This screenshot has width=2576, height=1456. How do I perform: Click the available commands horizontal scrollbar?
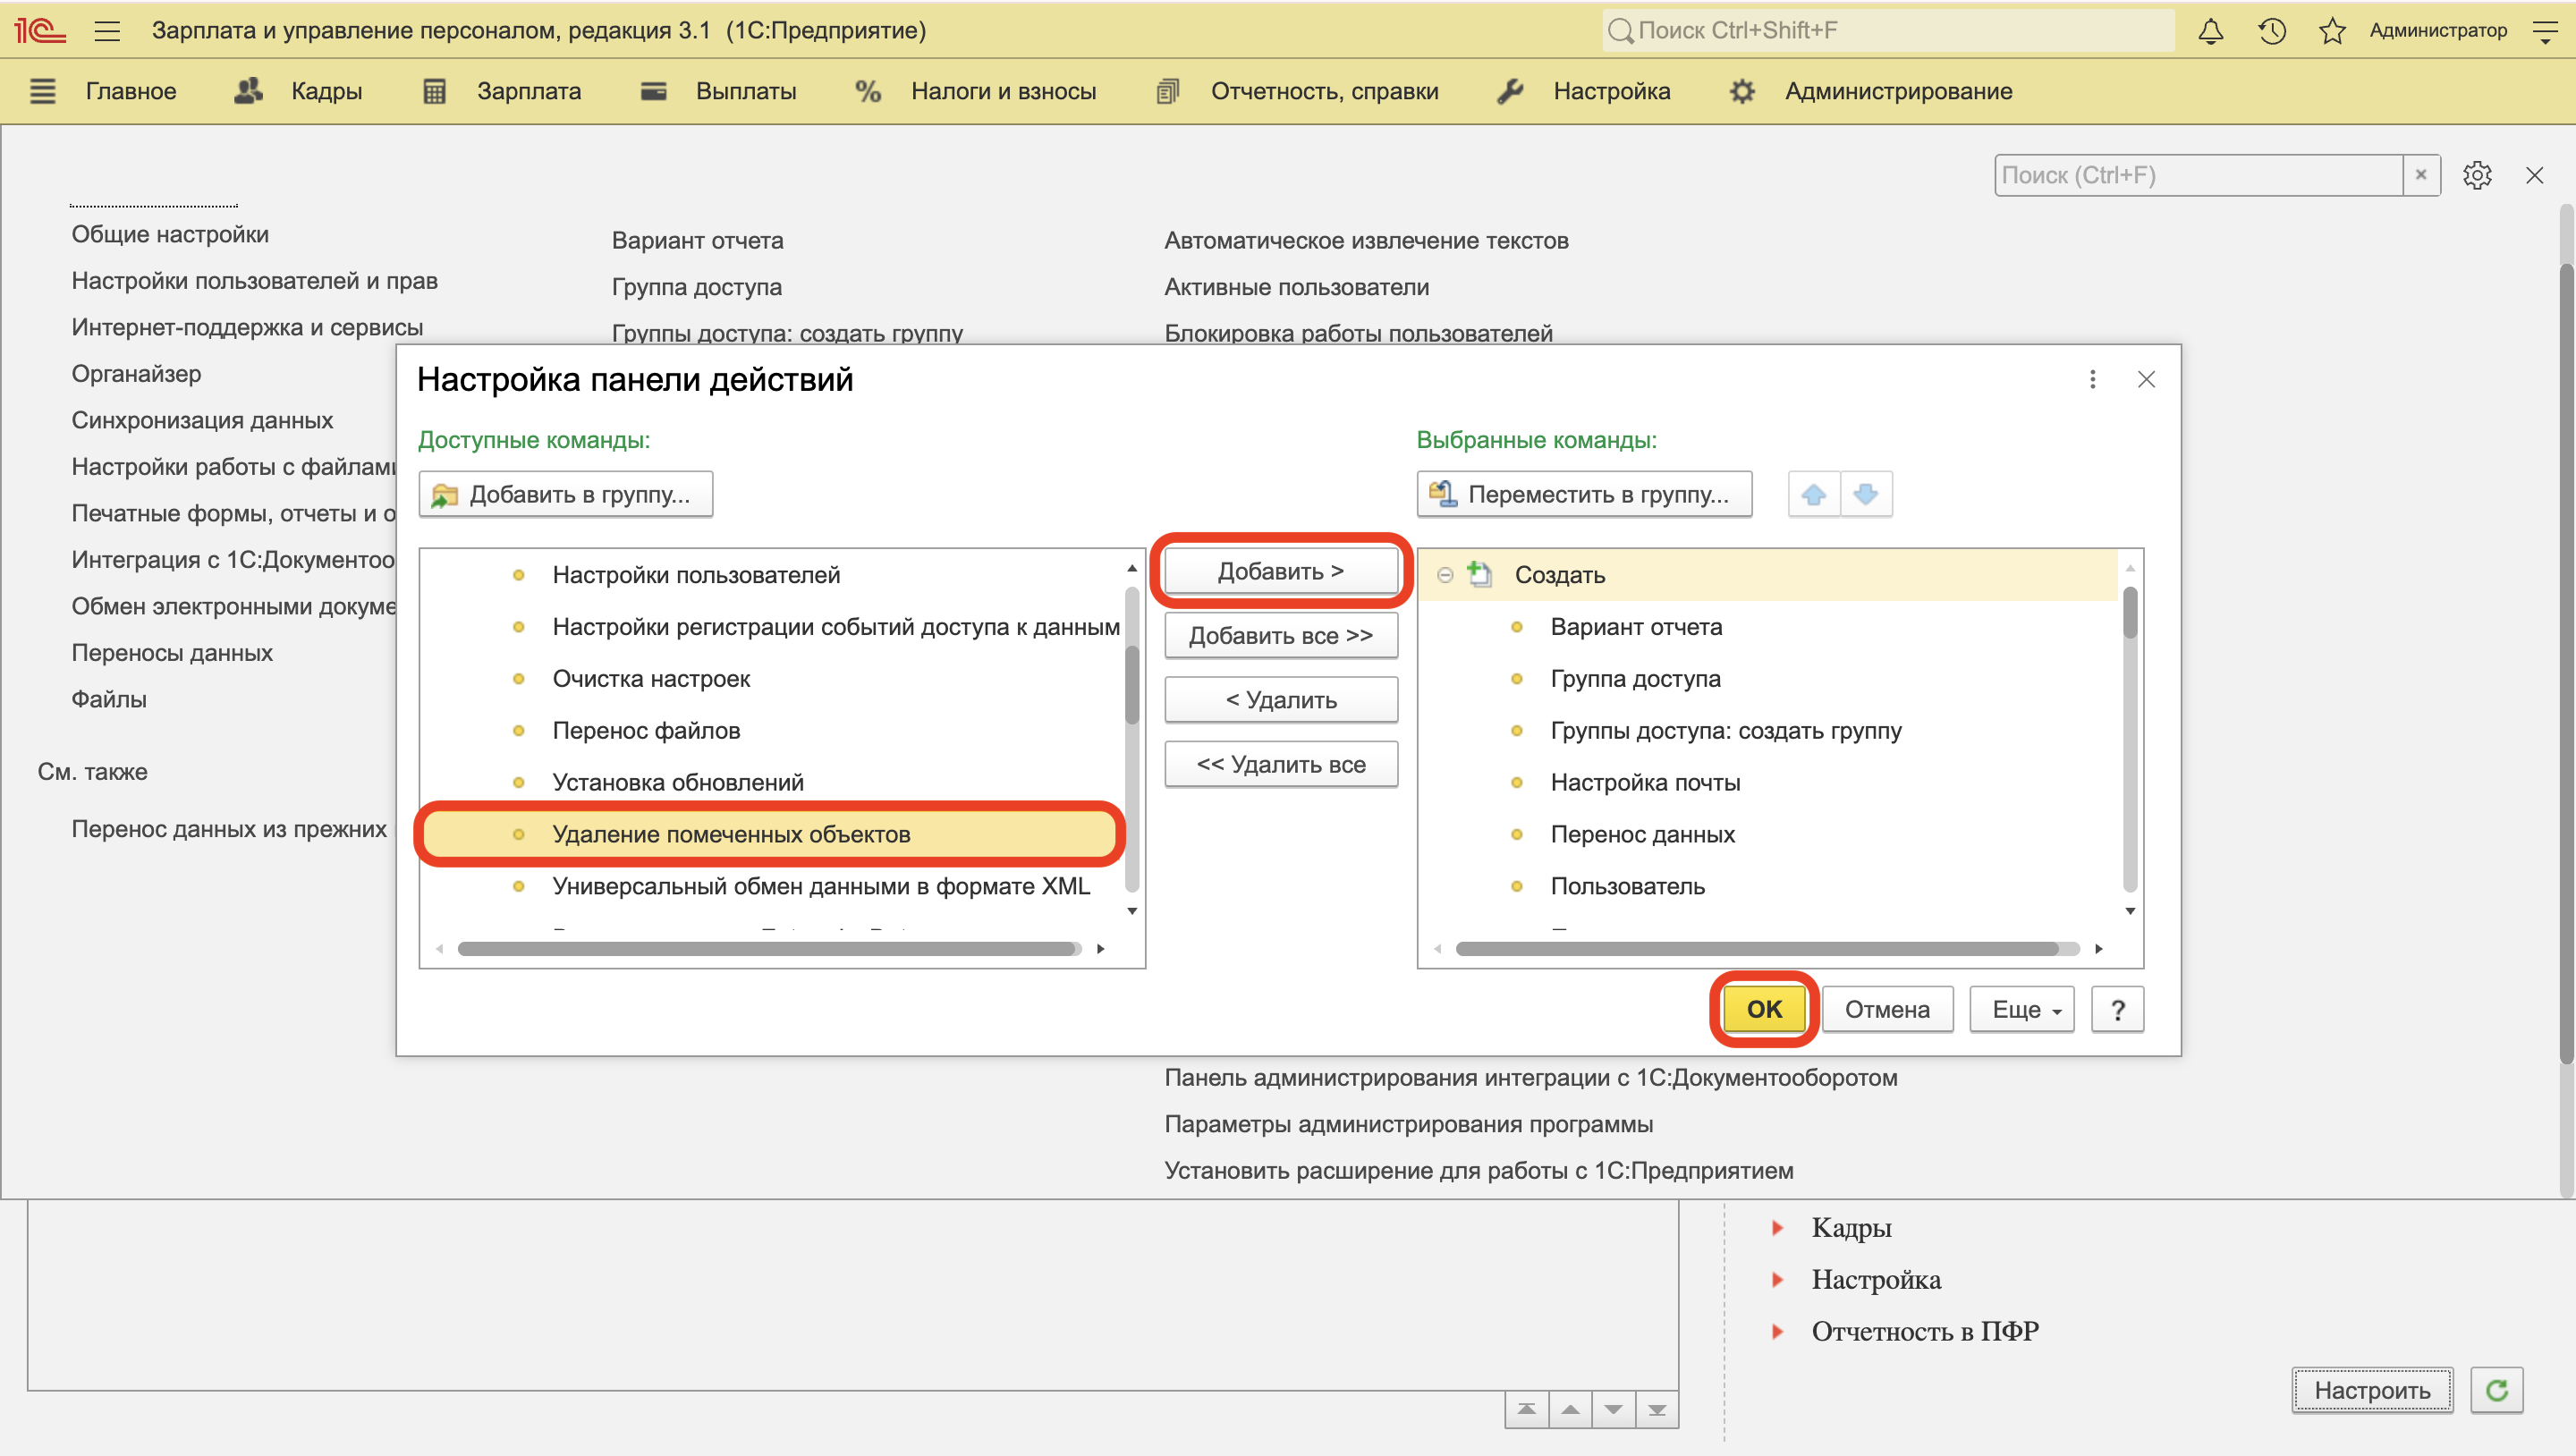(768, 948)
